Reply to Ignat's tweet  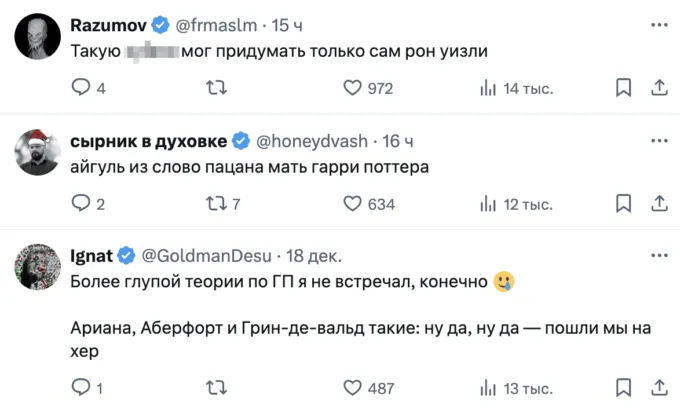[82, 387]
